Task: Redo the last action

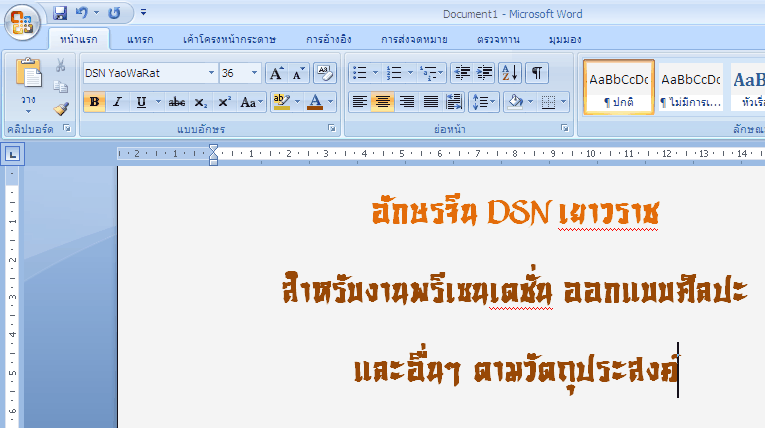Action: (x=114, y=13)
